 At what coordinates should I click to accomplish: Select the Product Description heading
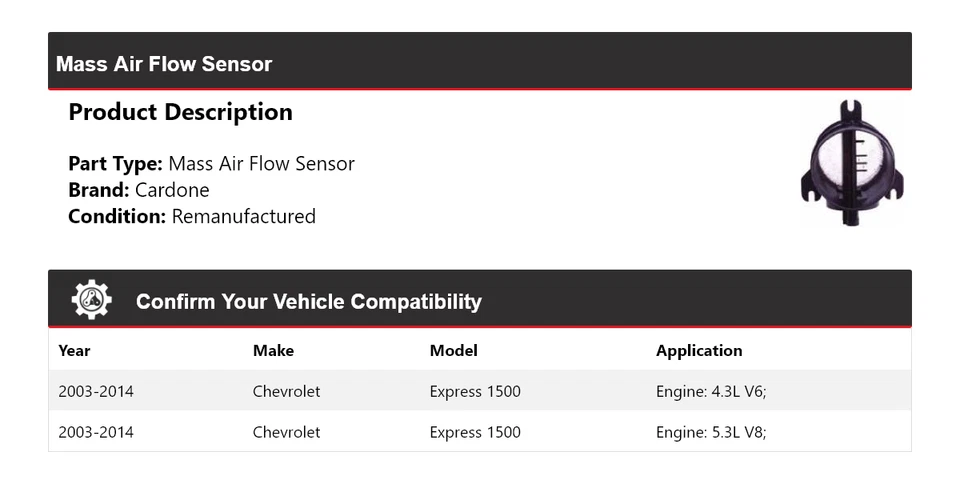pos(180,112)
